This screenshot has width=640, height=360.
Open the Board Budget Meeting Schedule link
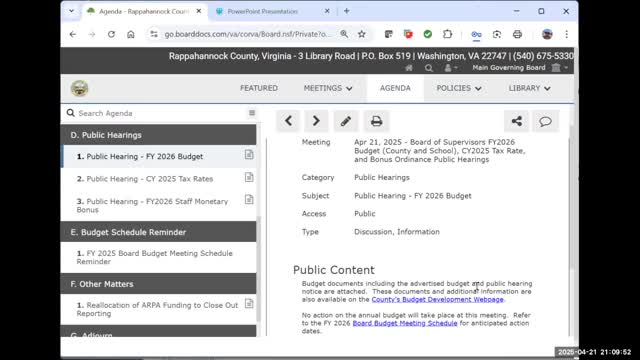405,323
